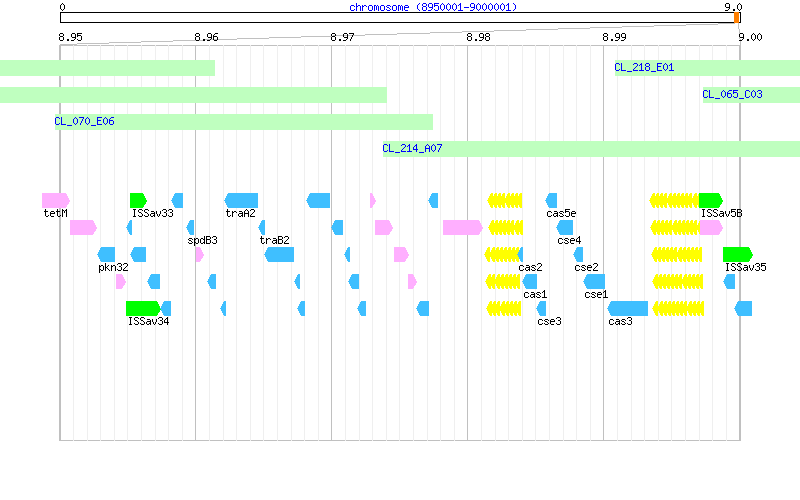This screenshot has height=500, width=800.
Task: Select the green ISSav33 element
Action: [138, 201]
